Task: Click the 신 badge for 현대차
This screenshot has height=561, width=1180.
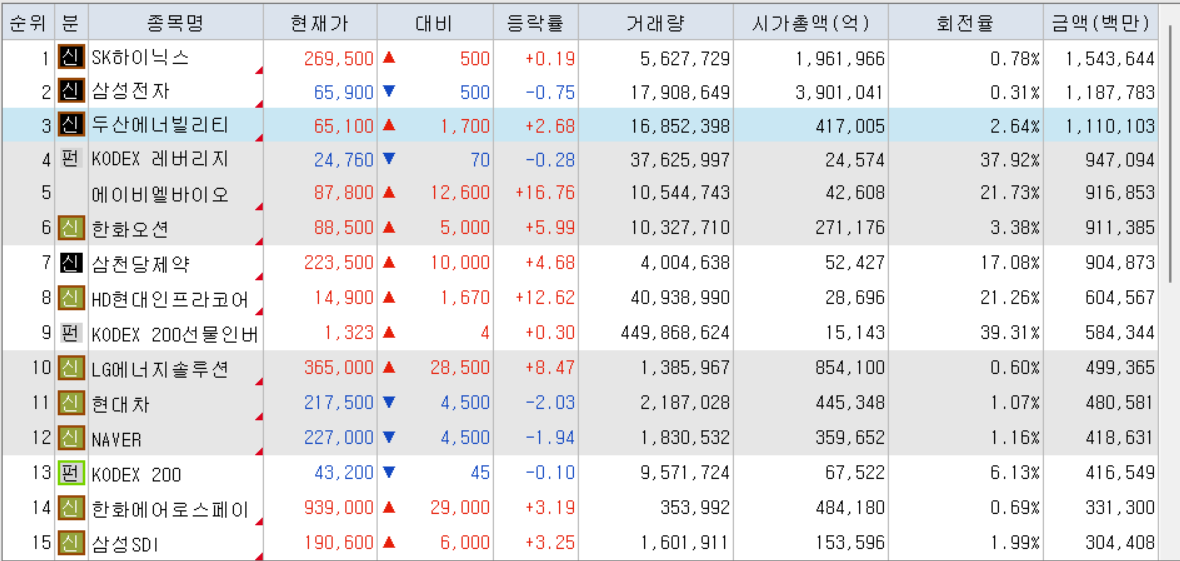Action: click(70, 403)
